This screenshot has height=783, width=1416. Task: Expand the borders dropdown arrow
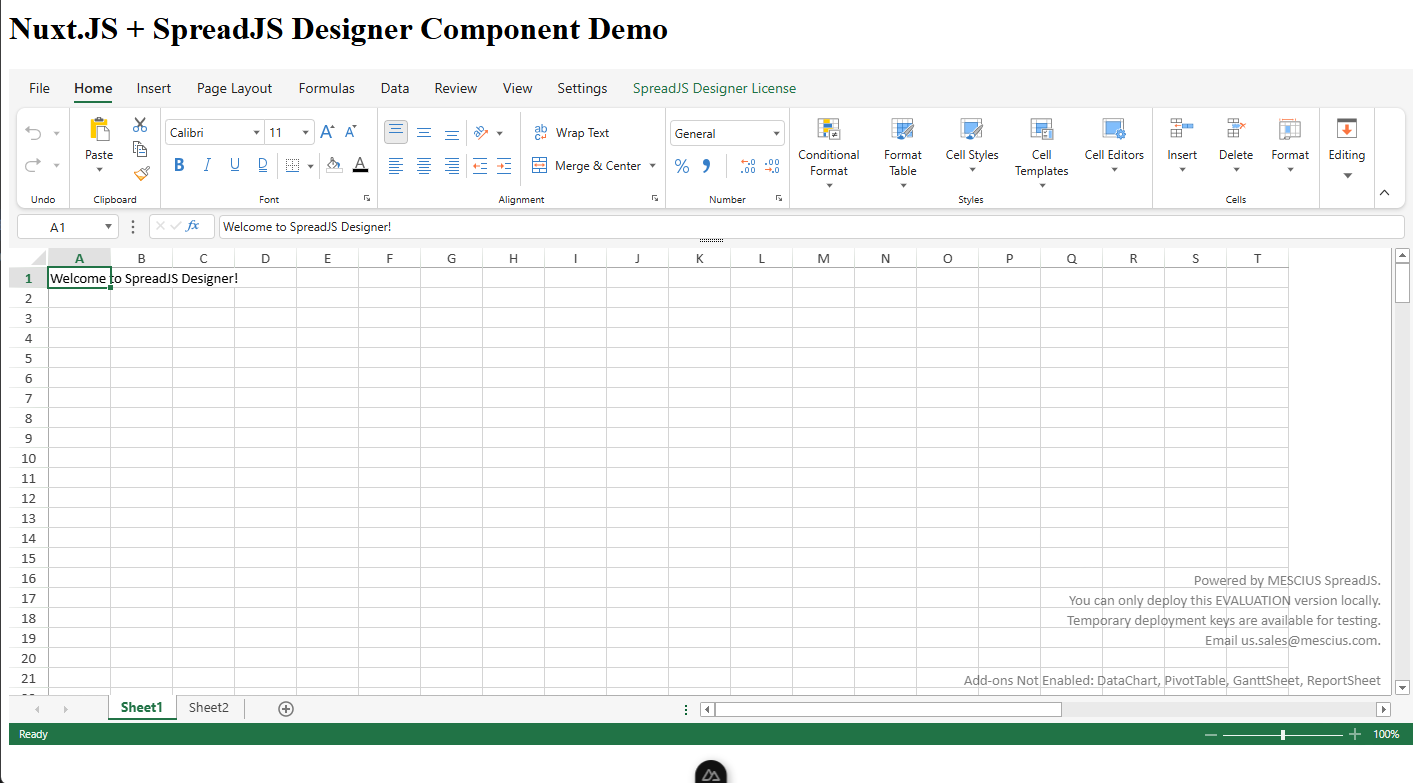pyautogui.click(x=311, y=166)
